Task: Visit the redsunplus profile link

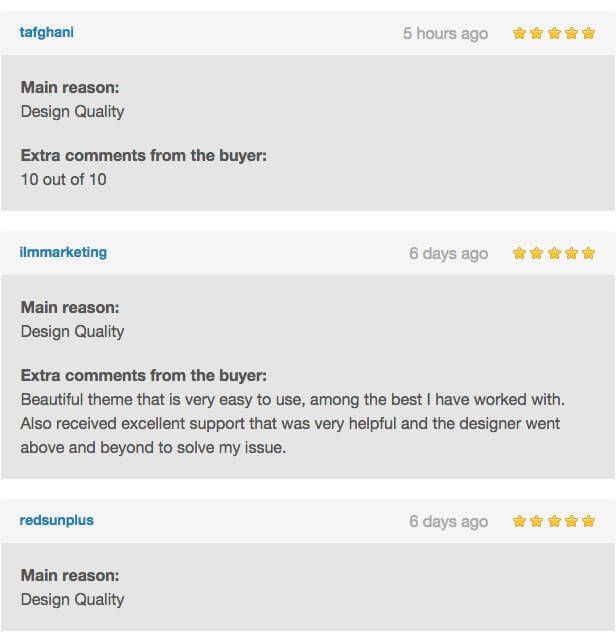Action: tap(57, 520)
